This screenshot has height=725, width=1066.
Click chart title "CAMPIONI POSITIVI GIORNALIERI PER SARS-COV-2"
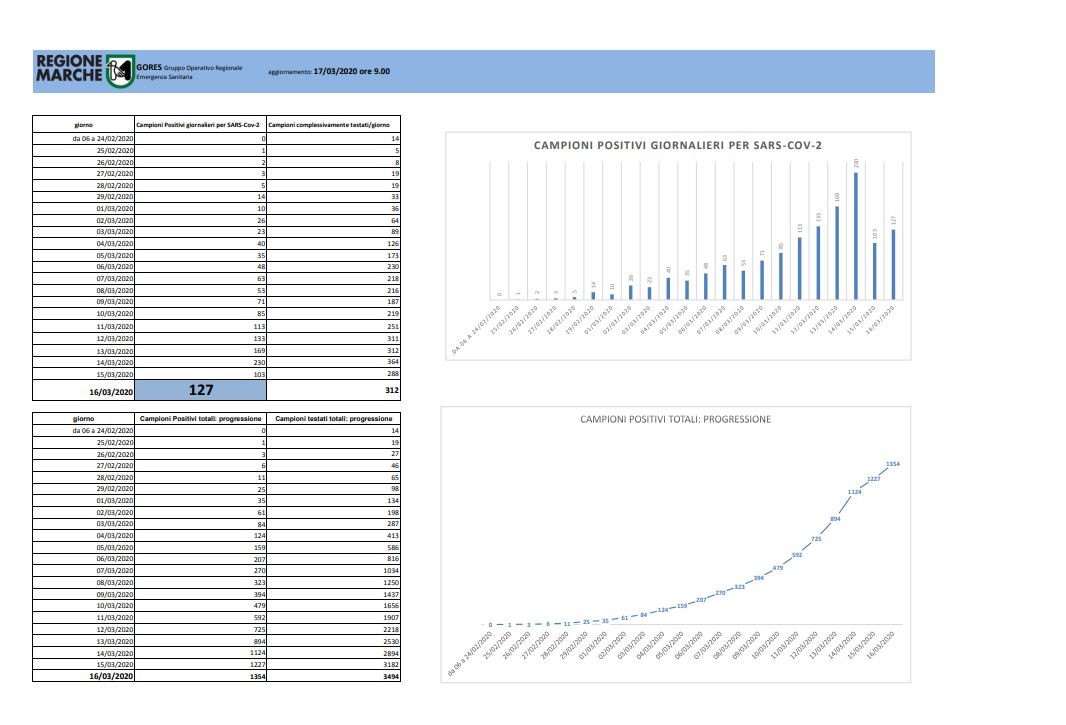(678, 146)
